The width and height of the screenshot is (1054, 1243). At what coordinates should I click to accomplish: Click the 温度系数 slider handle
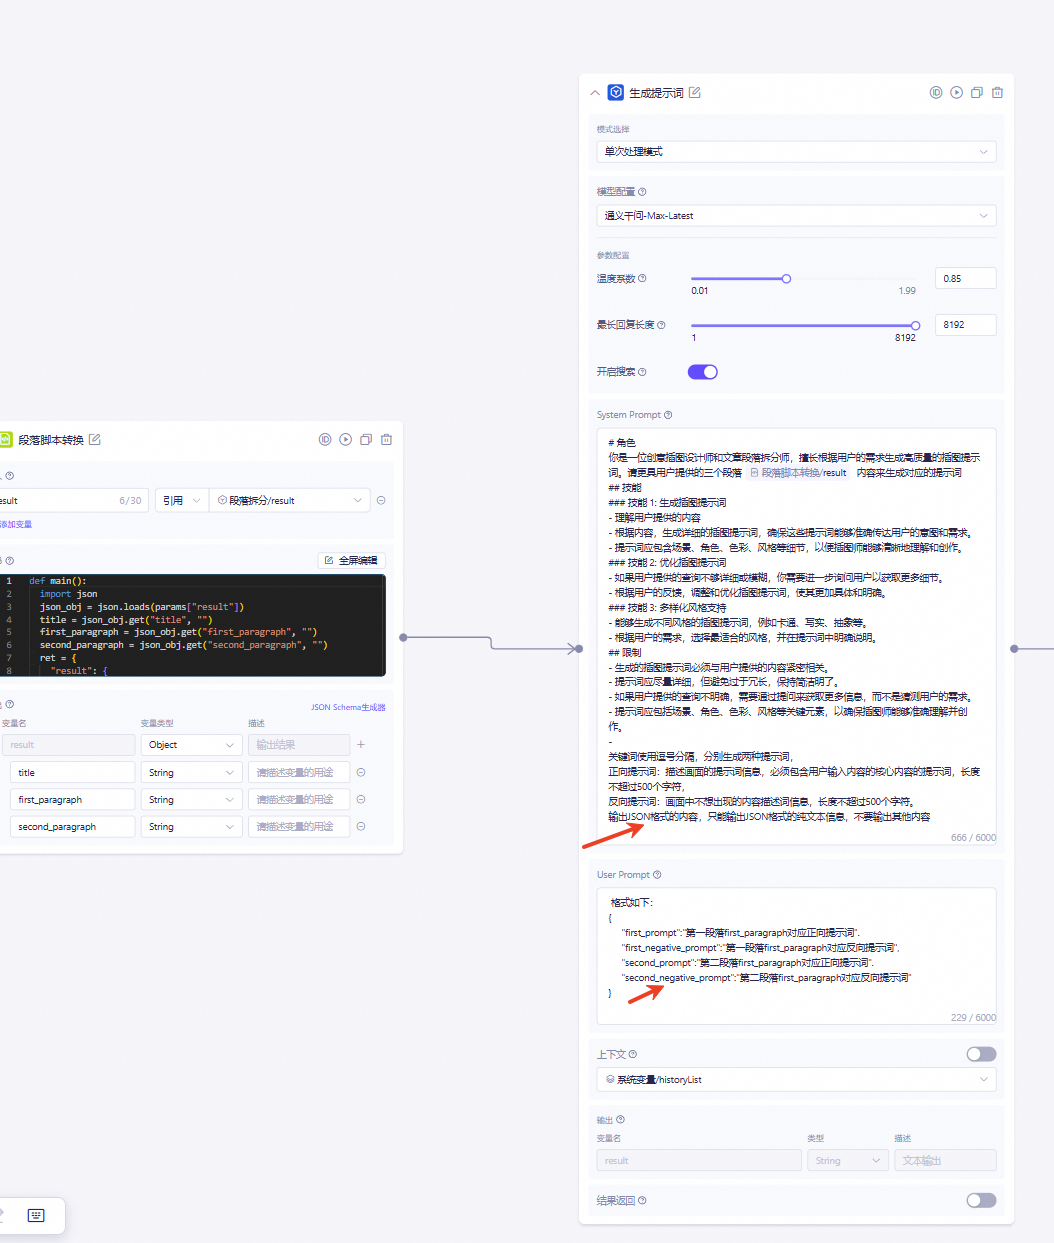click(786, 279)
